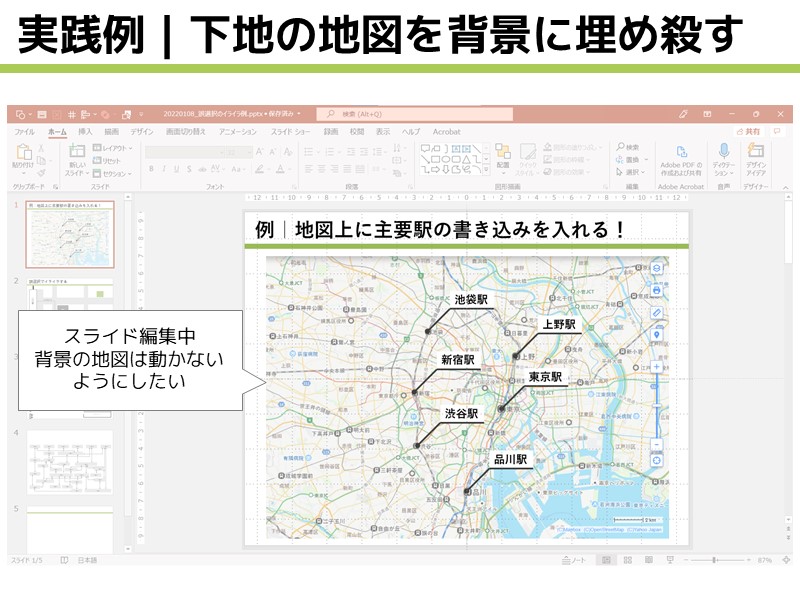Open the Quick Styles (クイックスタイル) dropdown
Viewport: 800px width, 600px height.
point(528,160)
